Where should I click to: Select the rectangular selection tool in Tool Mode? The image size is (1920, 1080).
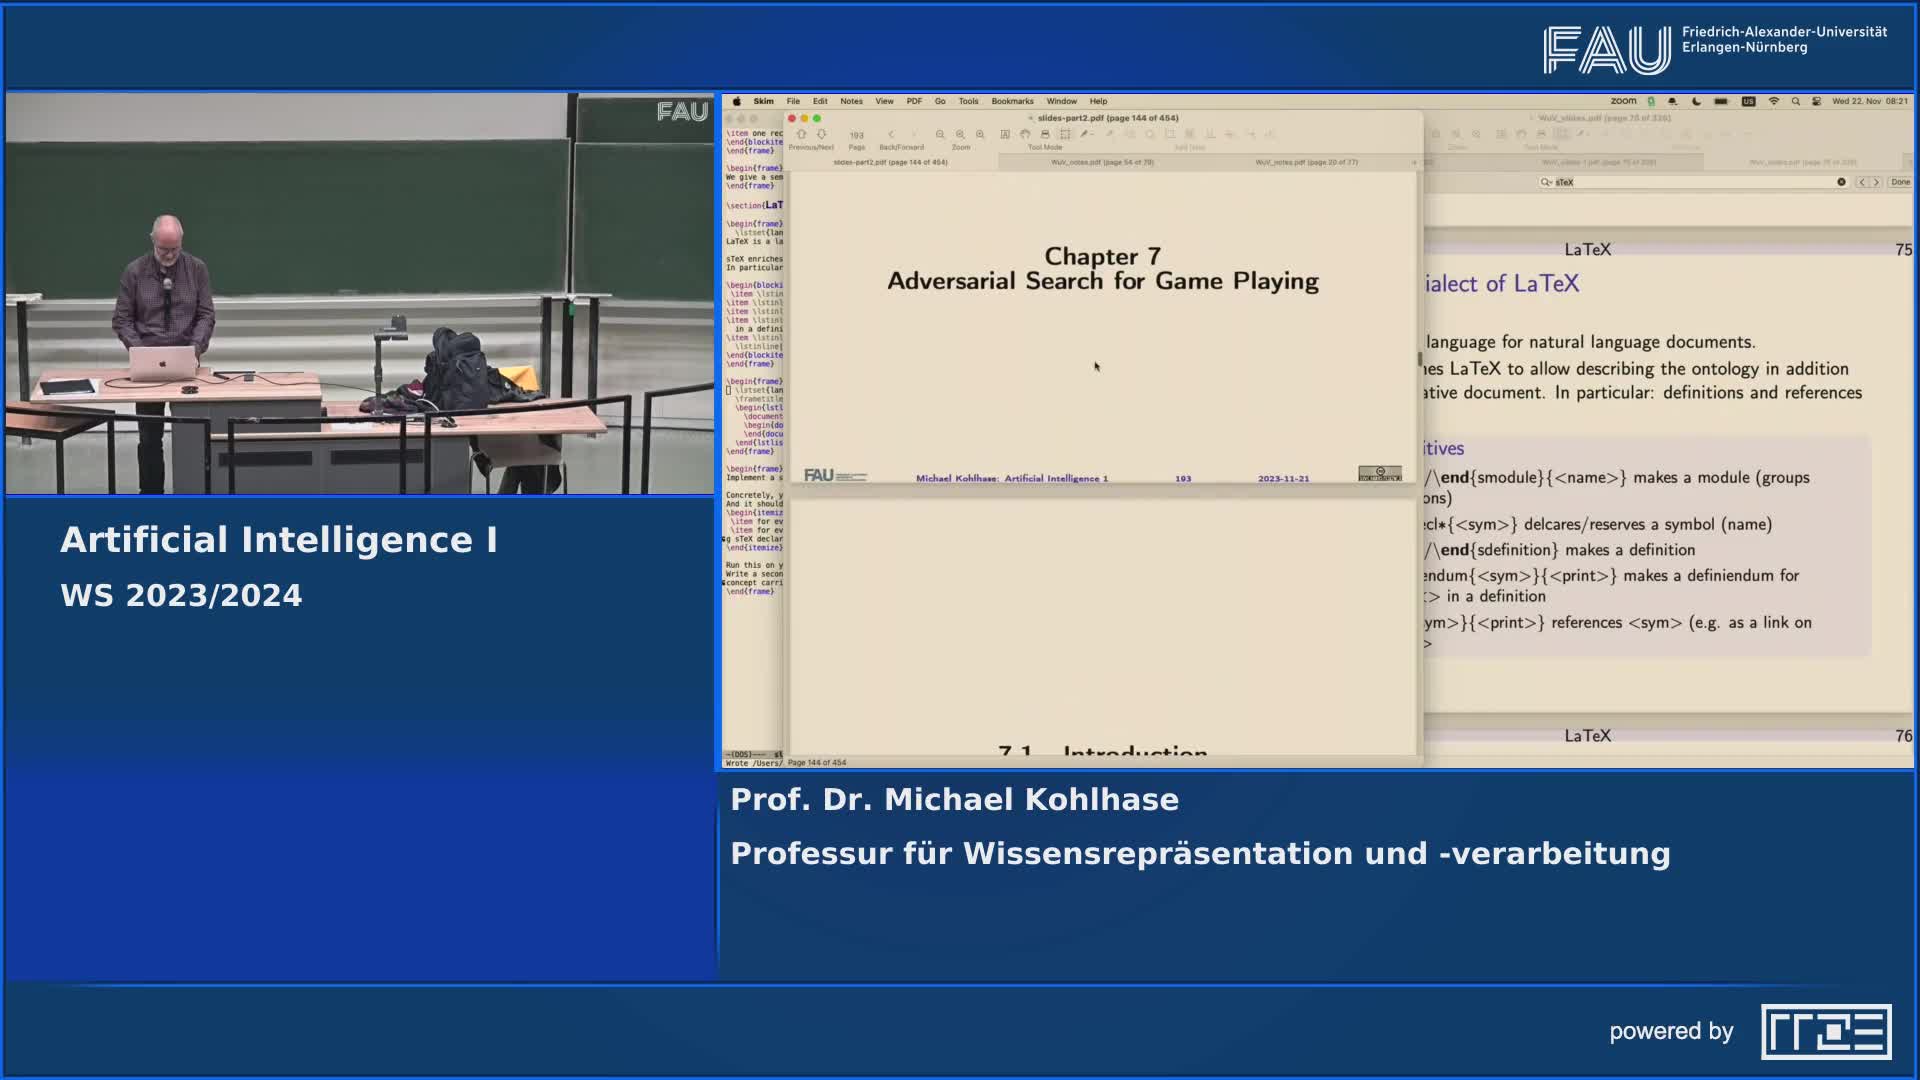pos(1066,133)
